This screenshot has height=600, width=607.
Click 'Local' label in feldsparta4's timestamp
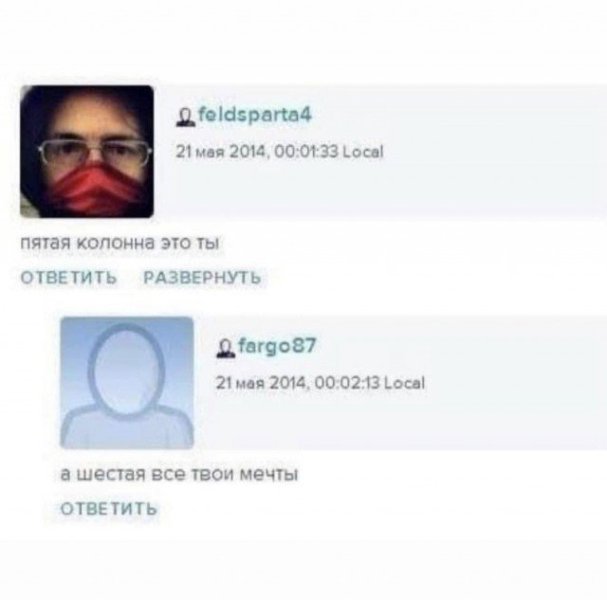pos(363,151)
